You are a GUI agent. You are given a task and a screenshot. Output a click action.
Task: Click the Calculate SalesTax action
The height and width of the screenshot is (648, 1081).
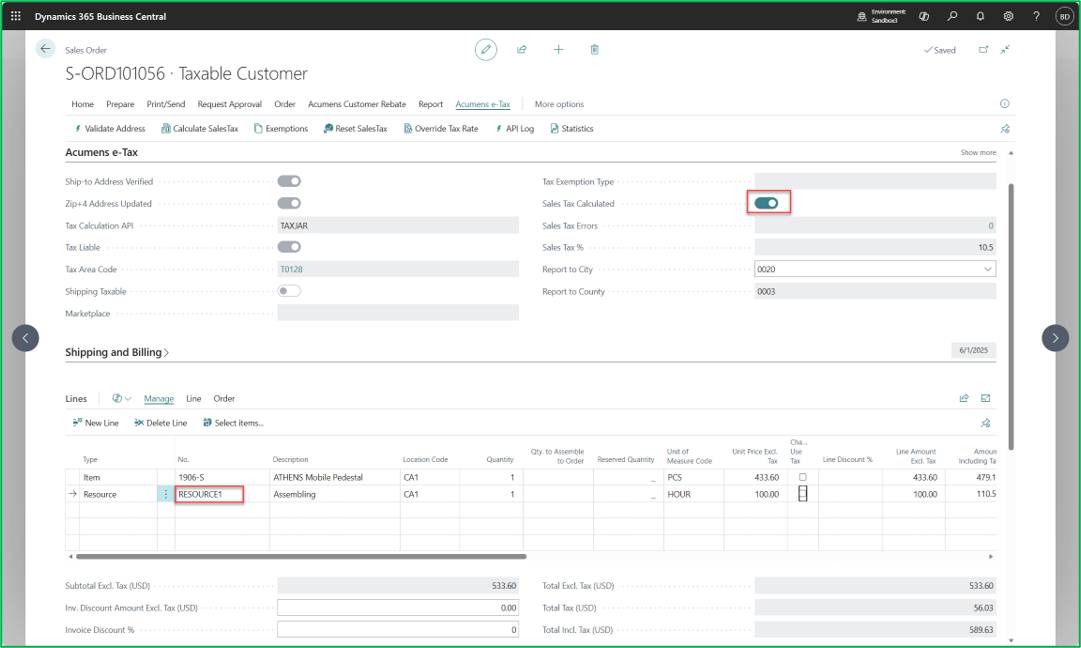[x=199, y=129]
